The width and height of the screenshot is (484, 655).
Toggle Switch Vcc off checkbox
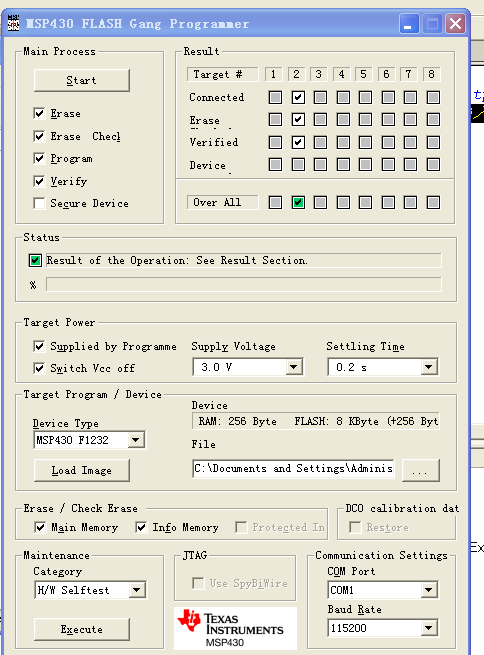pyautogui.click(x=39, y=368)
